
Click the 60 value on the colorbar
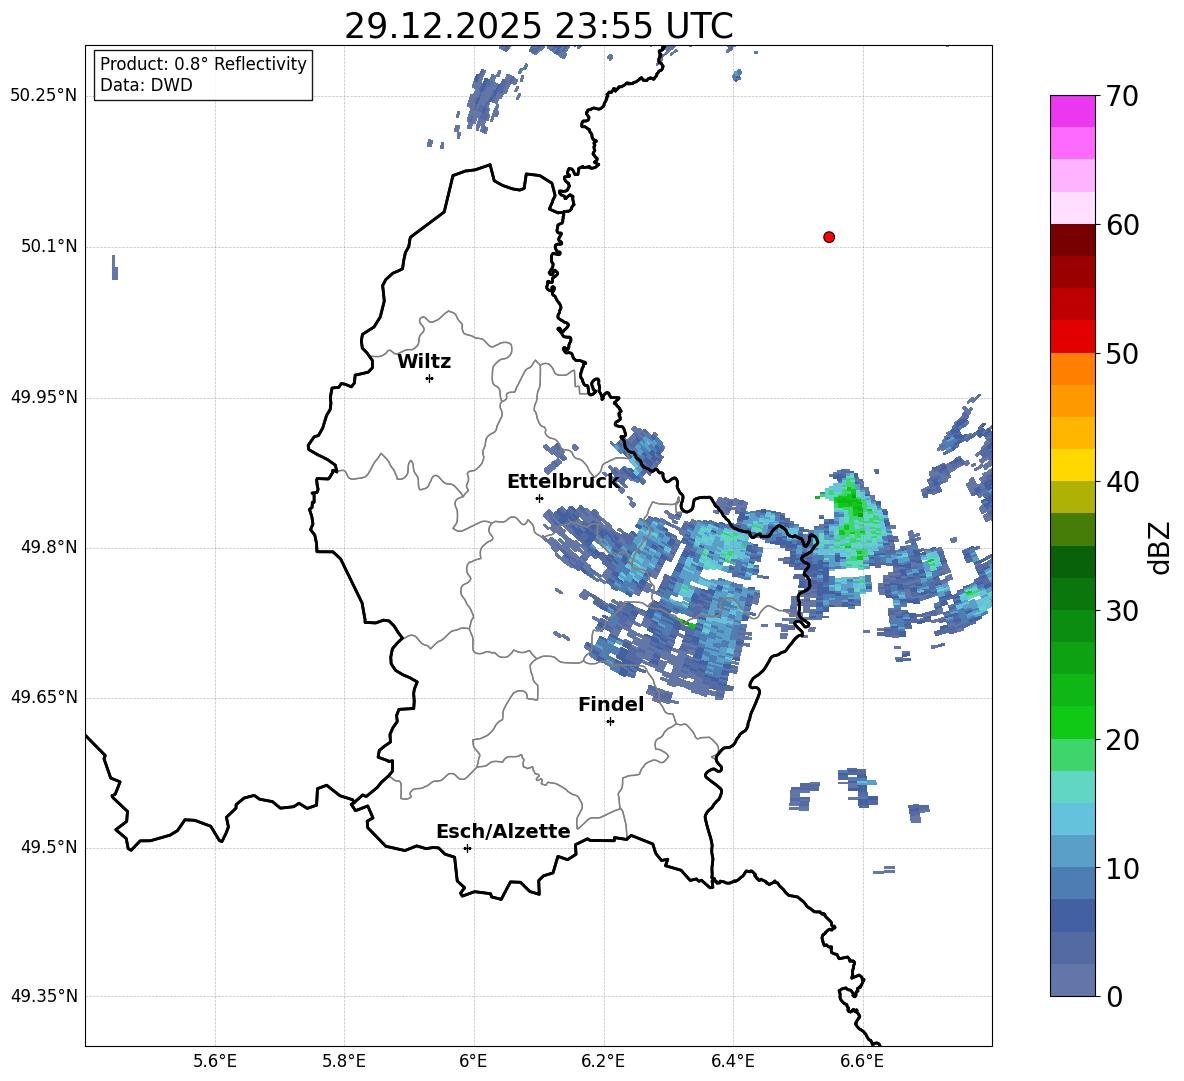[x=1121, y=225]
